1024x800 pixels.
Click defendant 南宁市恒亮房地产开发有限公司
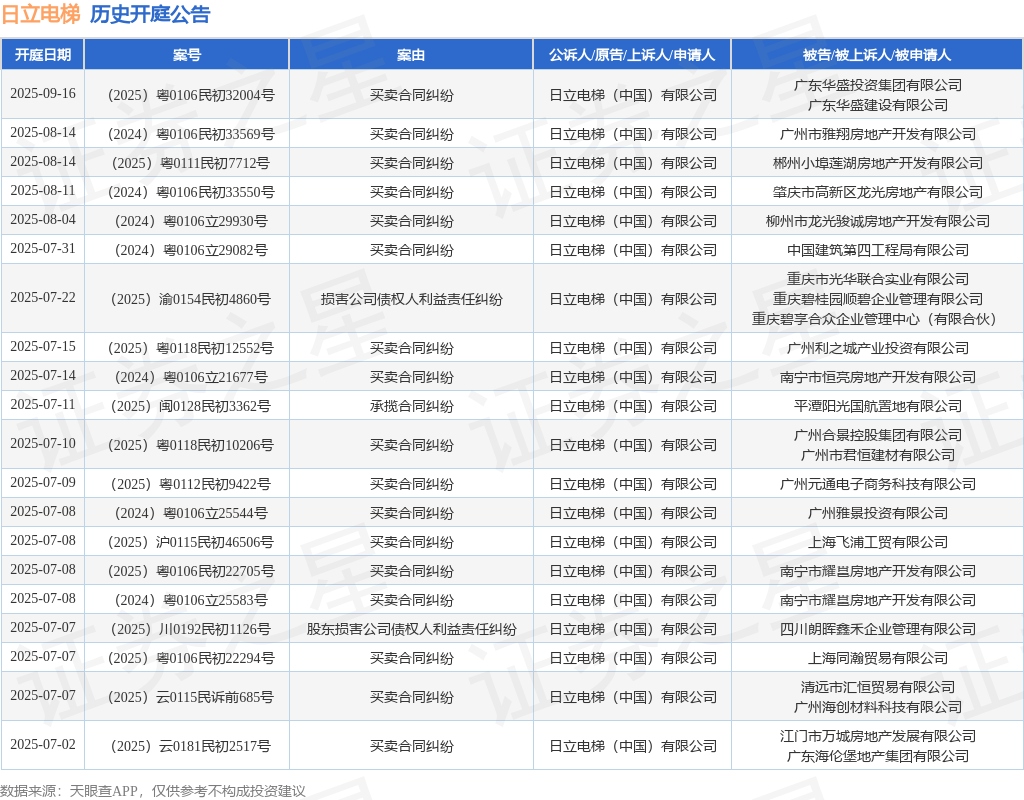point(878,377)
